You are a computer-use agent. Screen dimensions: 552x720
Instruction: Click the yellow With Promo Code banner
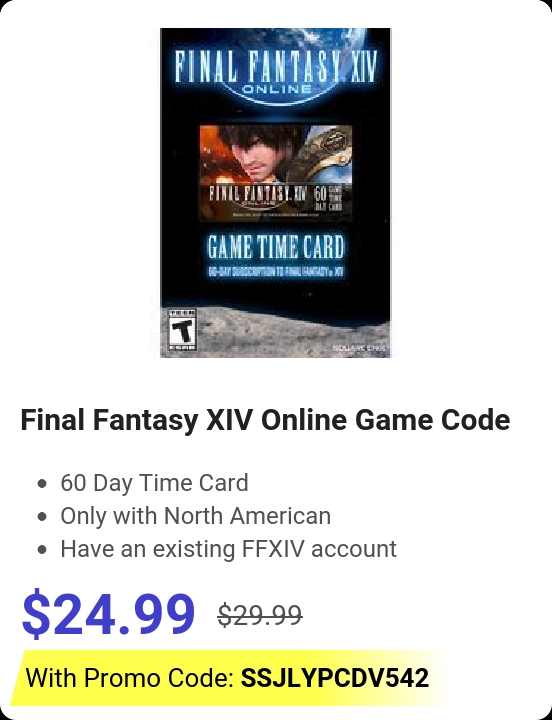(x=230, y=678)
